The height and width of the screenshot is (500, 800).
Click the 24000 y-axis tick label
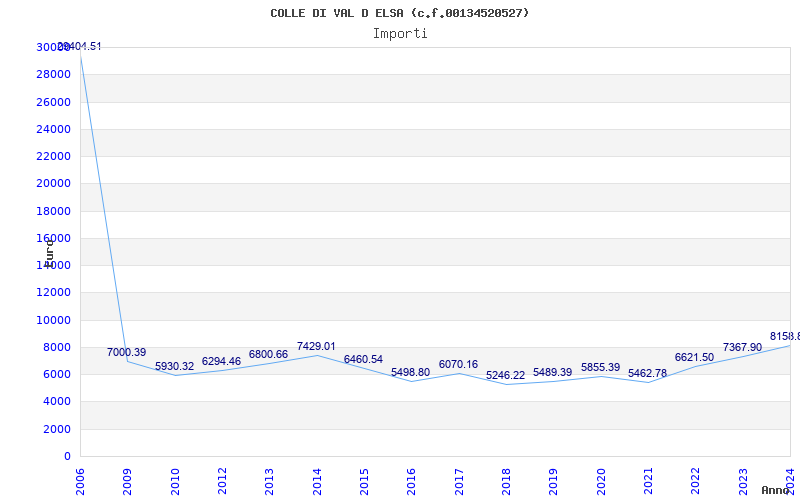(54, 129)
